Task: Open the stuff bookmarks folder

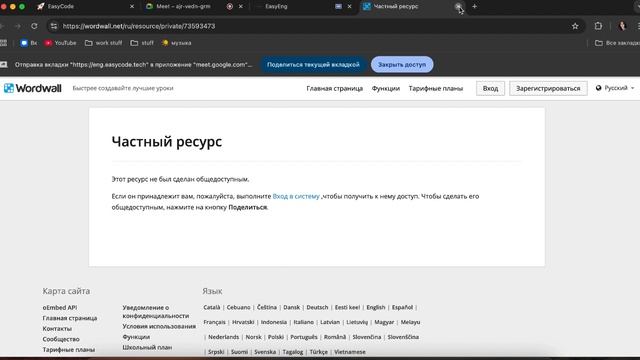Action: 142,43
